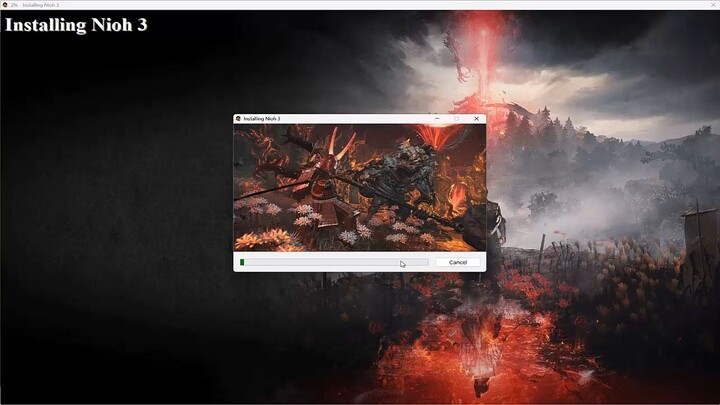
Task: Click the outer window's title bar icon
Action: (5, 5)
